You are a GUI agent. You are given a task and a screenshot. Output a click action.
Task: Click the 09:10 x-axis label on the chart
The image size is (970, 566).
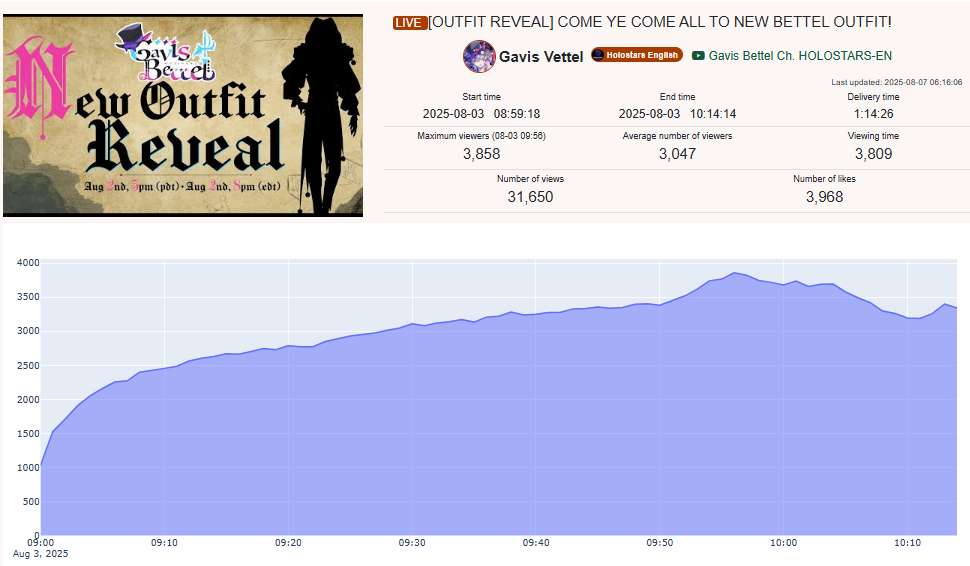pyautogui.click(x=165, y=542)
